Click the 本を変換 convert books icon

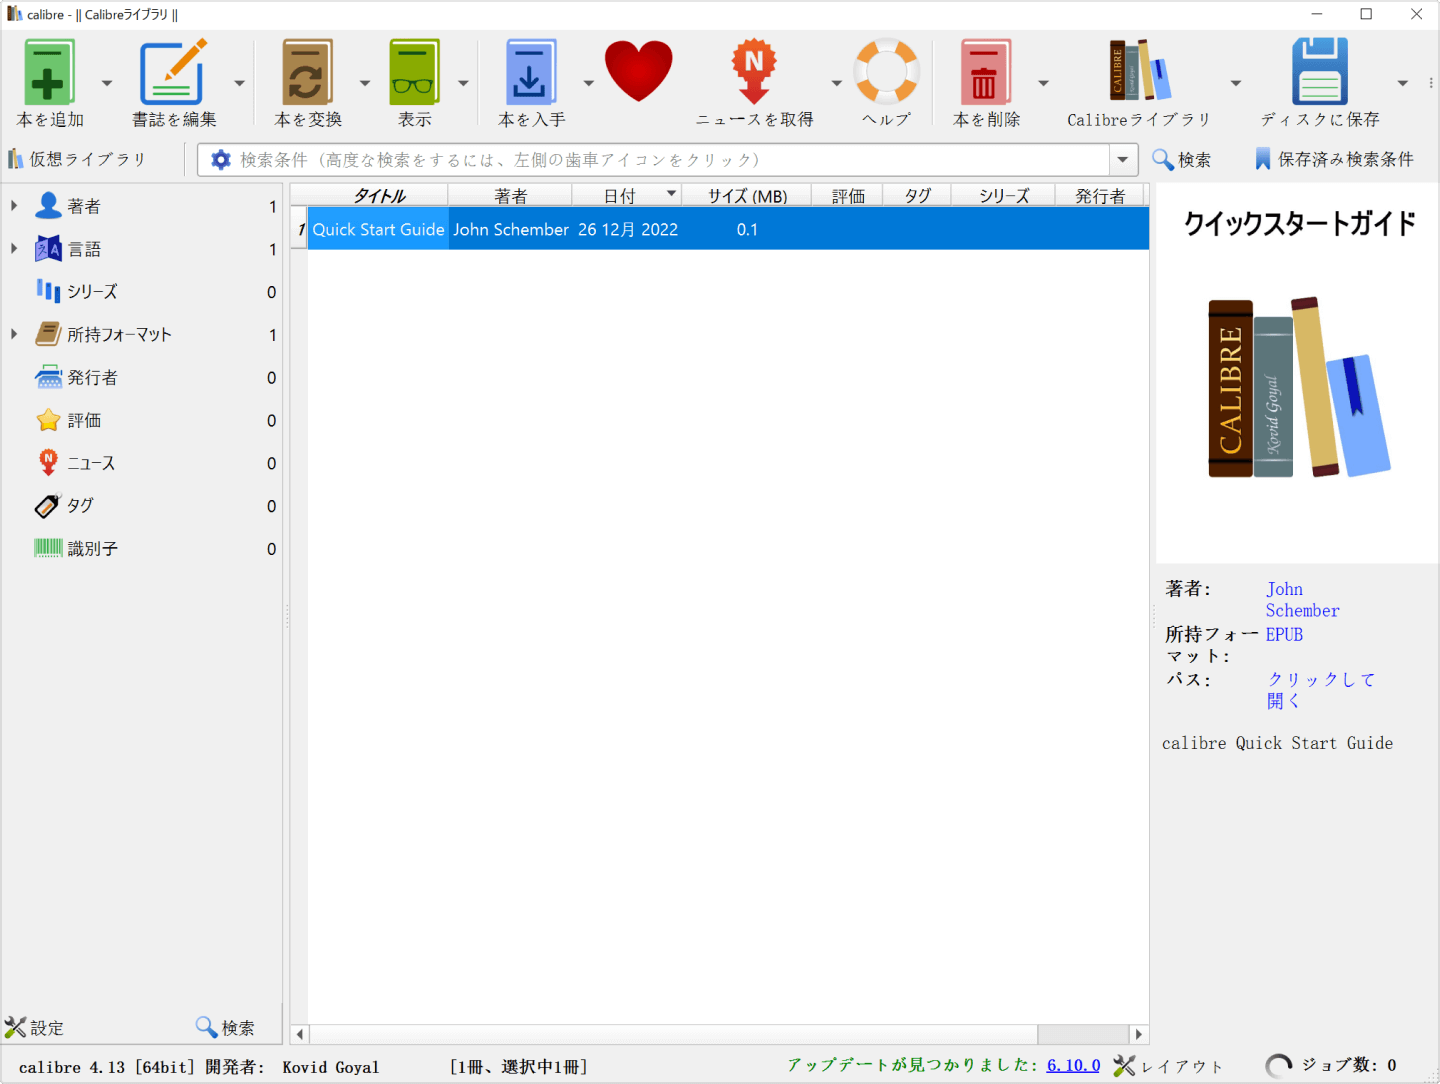tap(307, 72)
